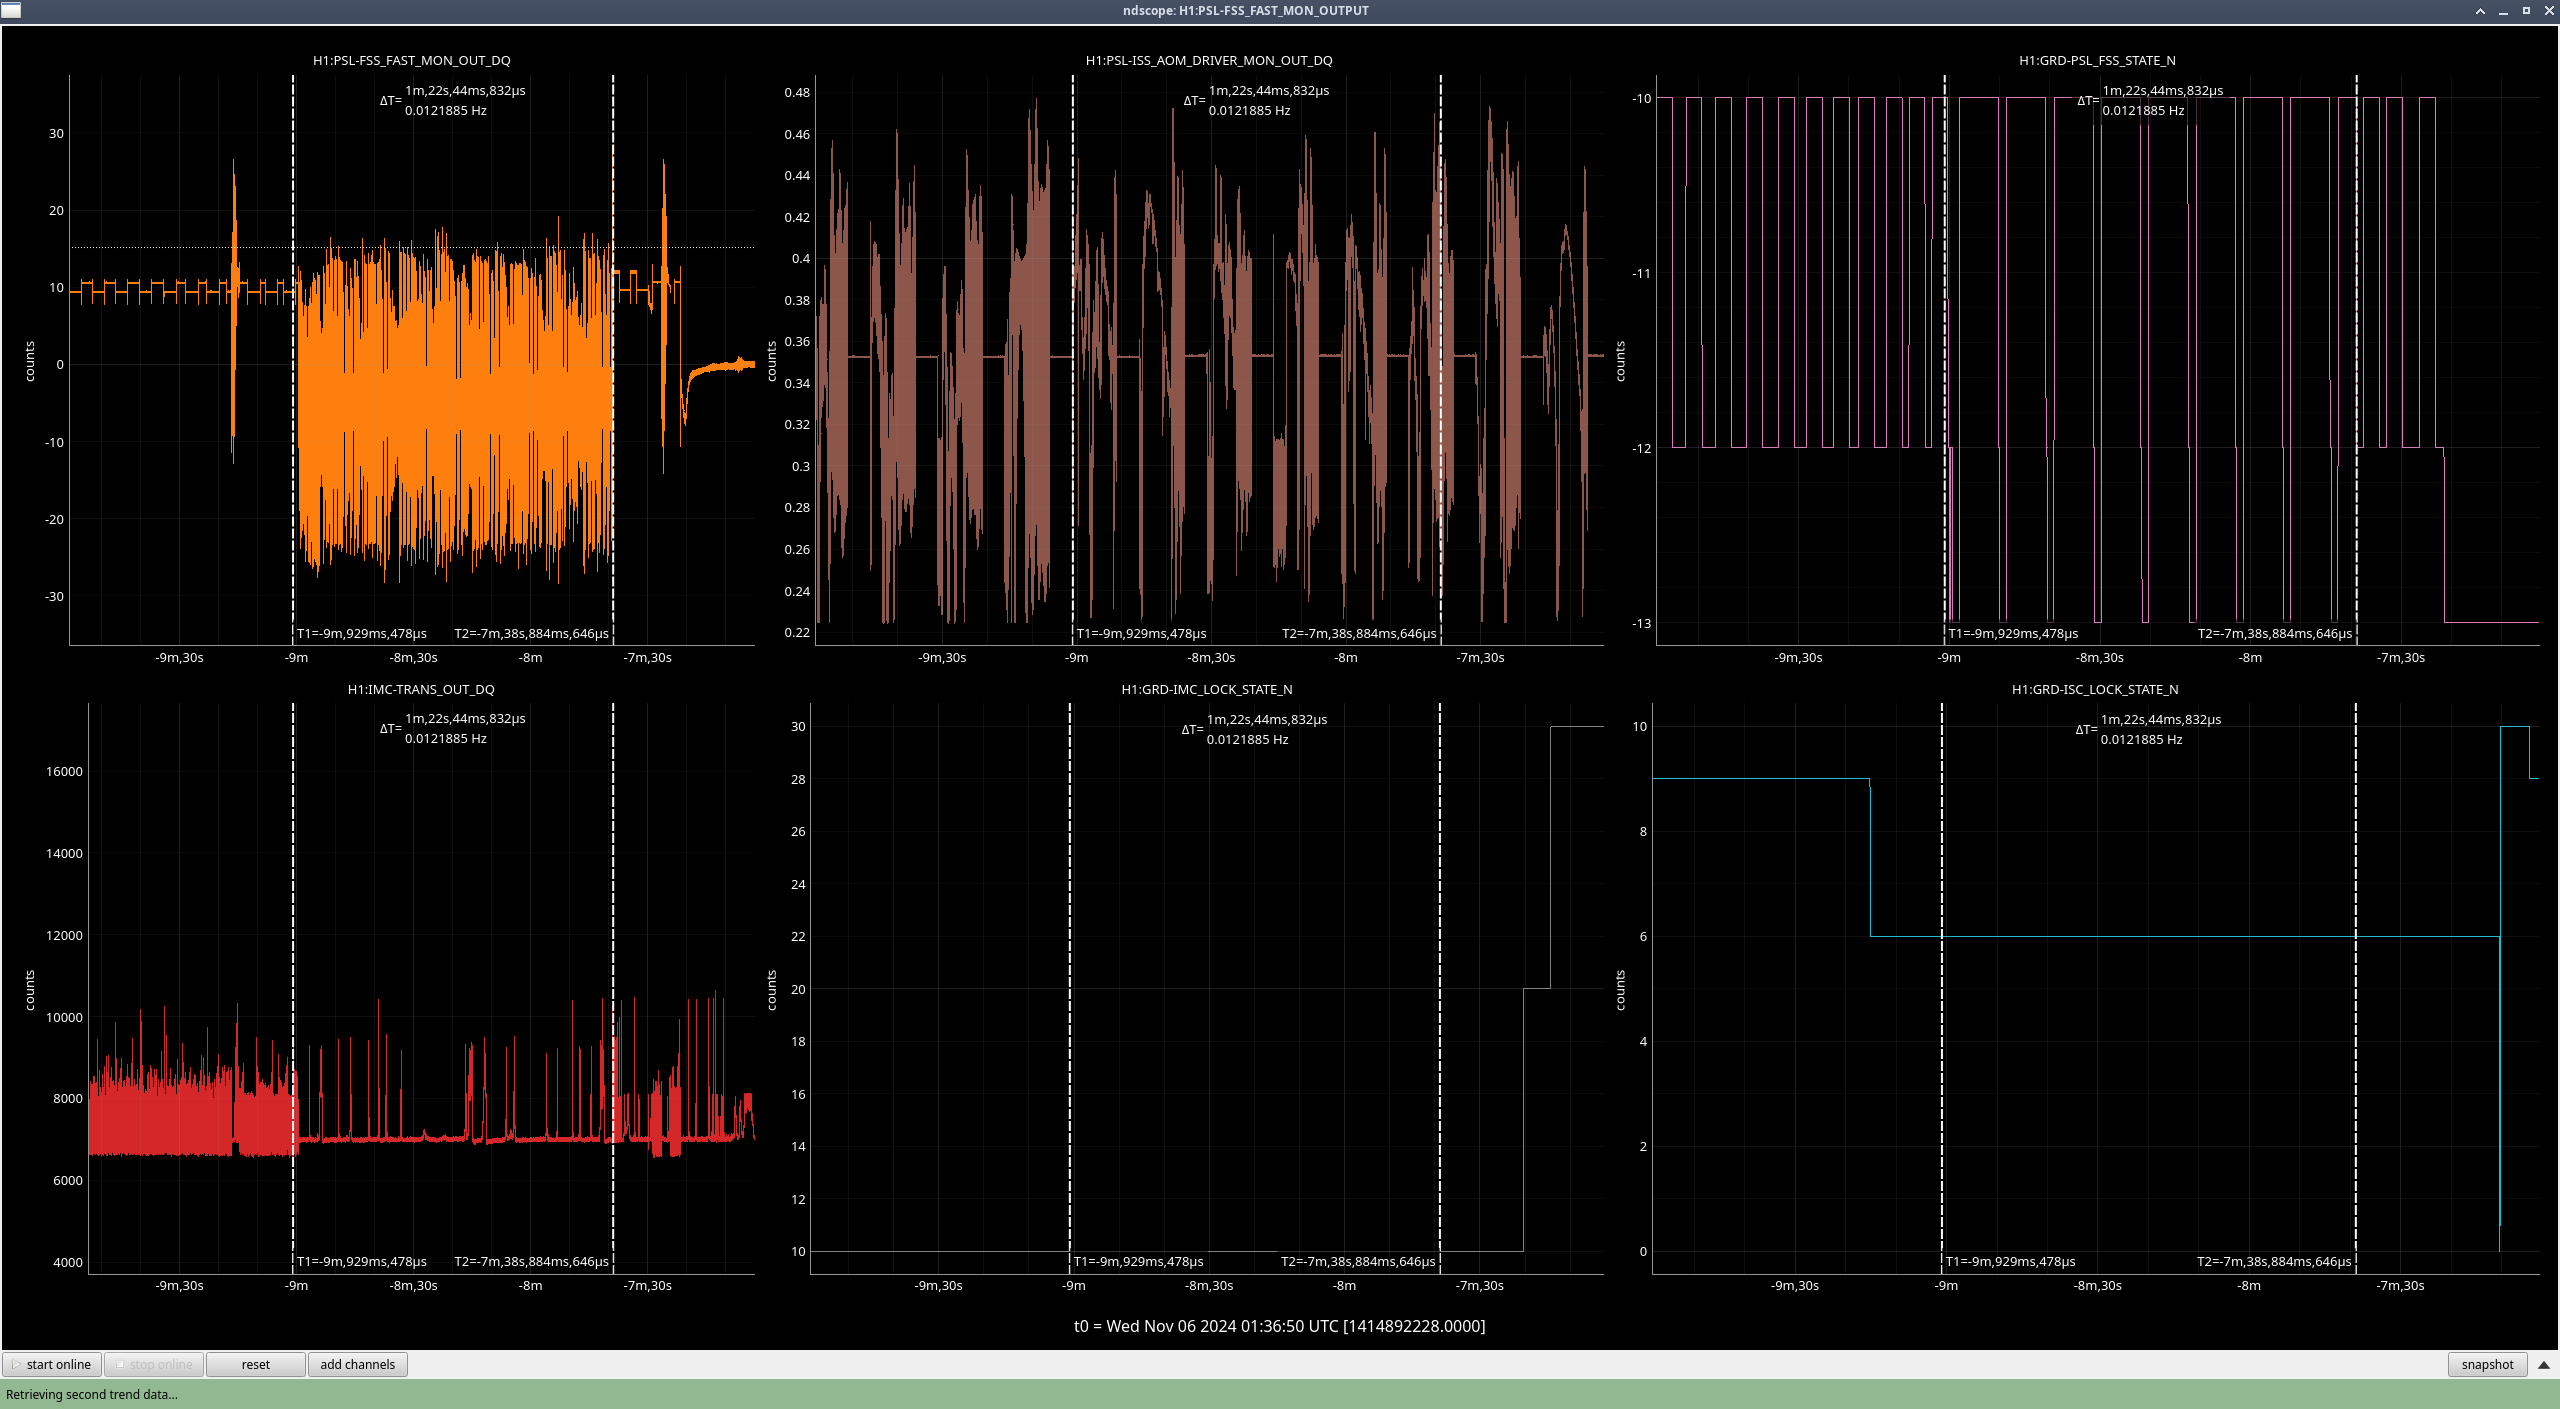
Task: Expand the options arrow beside snapshot
Action: click(2544, 1364)
